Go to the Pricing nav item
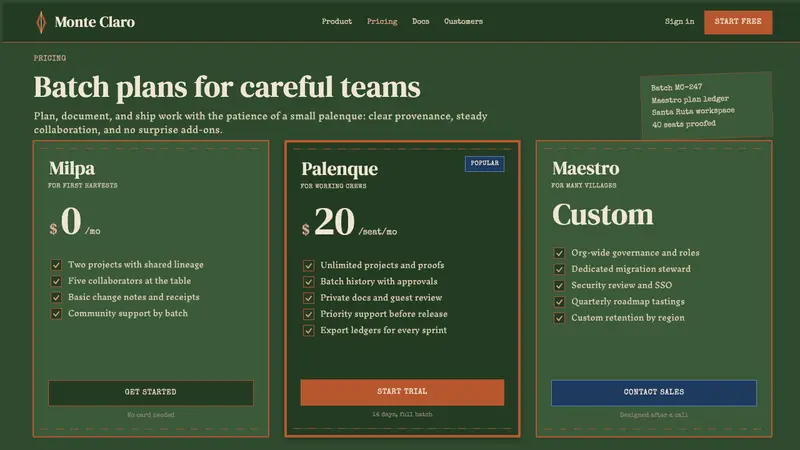 pyautogui.click(x=382, y=21)
